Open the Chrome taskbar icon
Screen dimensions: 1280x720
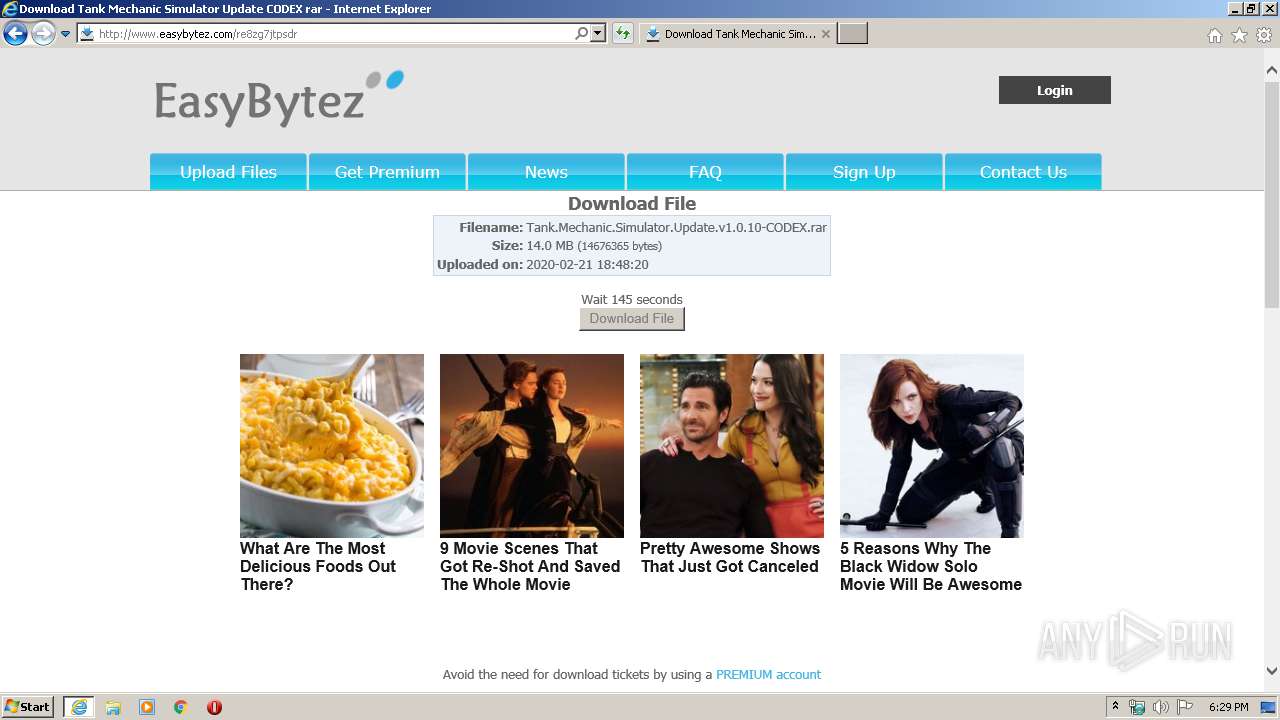[x=181, y=707]
